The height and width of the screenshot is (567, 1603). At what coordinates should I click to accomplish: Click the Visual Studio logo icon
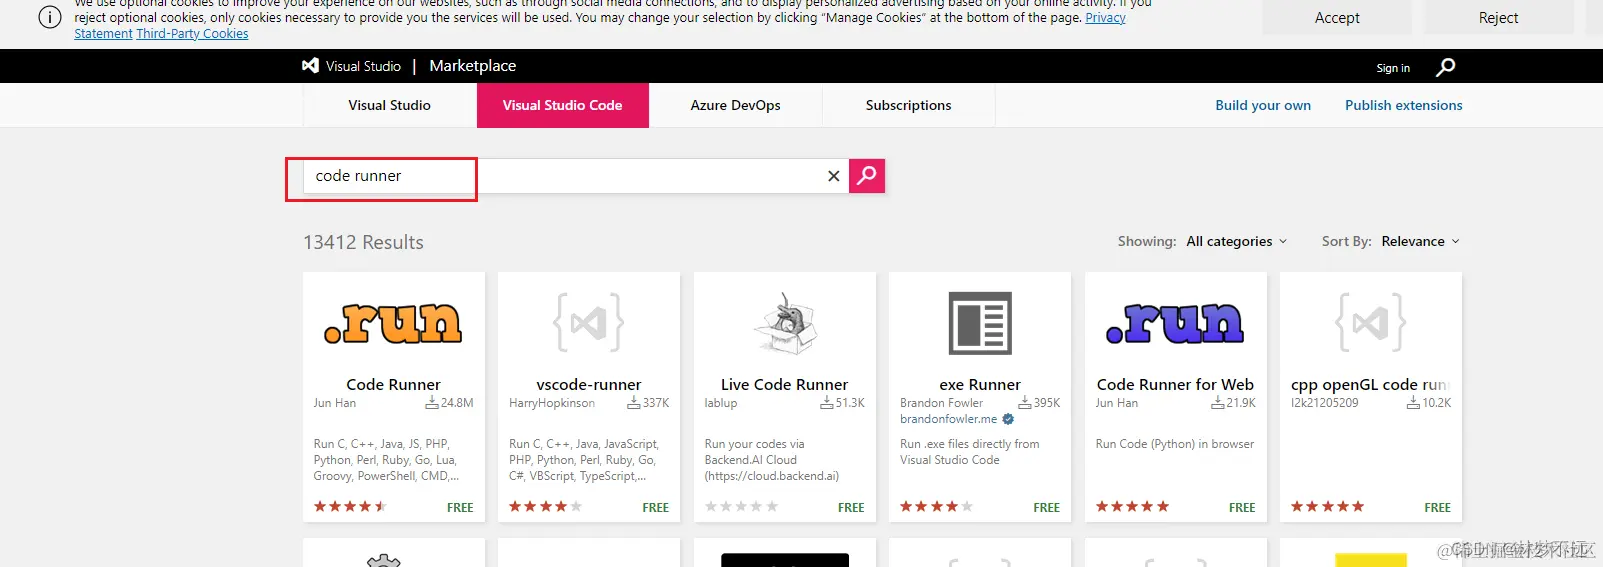[310, 66]
